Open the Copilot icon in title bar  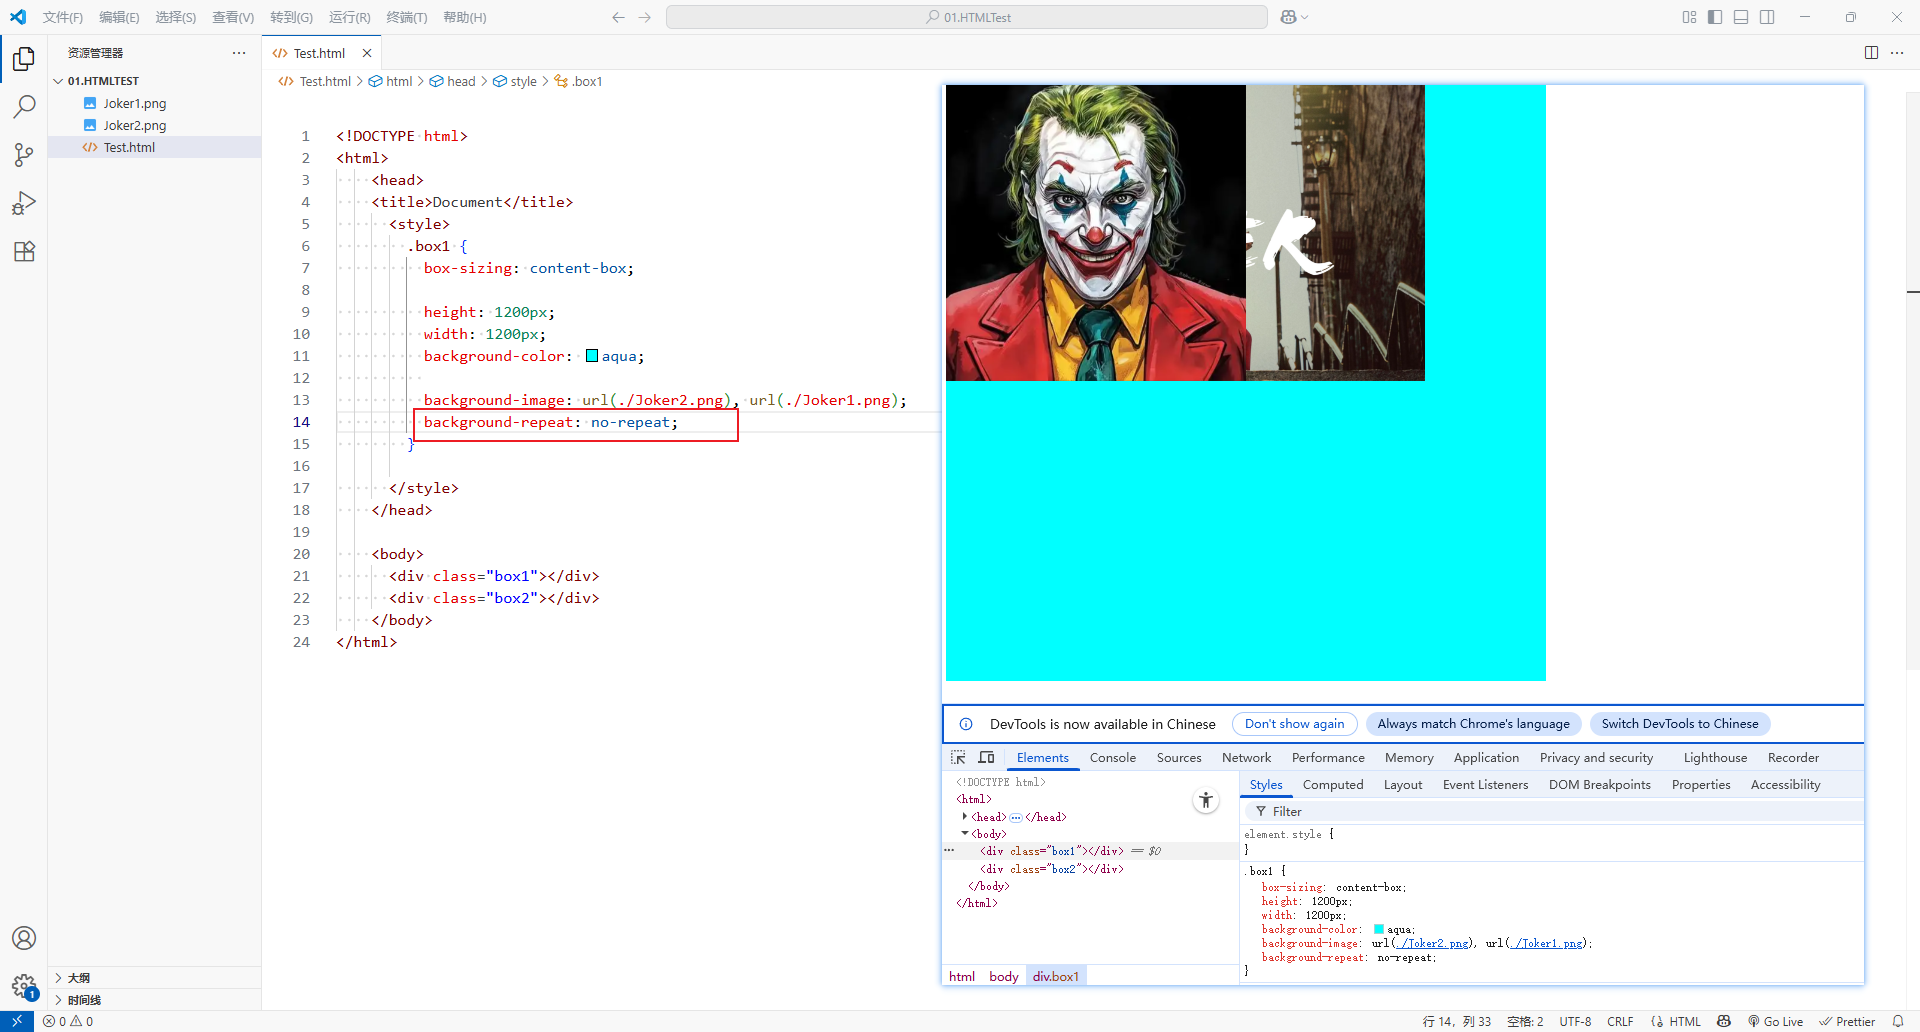click(1288, 17)
